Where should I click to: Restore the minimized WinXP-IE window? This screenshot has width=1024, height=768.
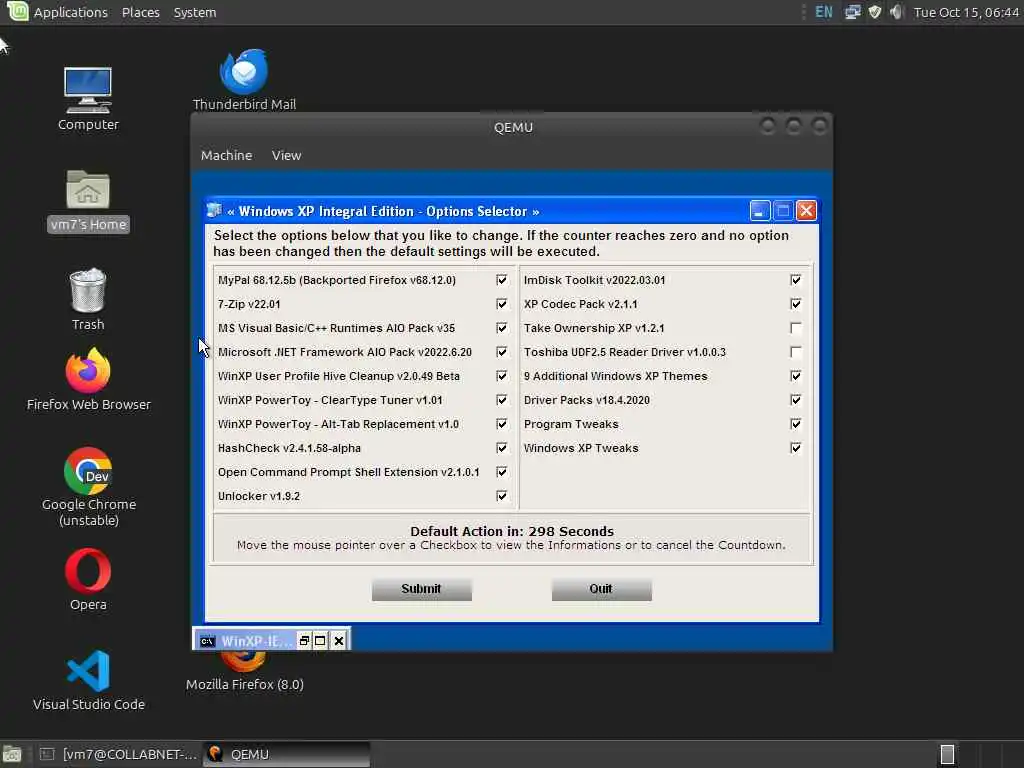pyautogui.click(x=304, y=641)
